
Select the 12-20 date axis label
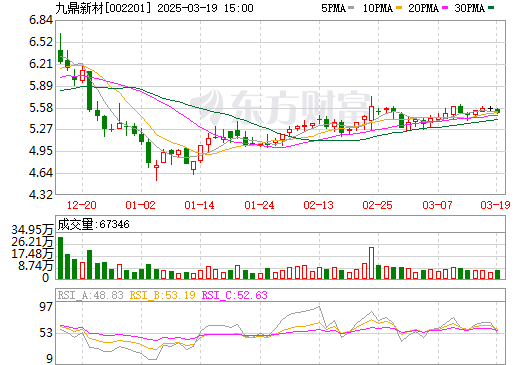[82, 205]
